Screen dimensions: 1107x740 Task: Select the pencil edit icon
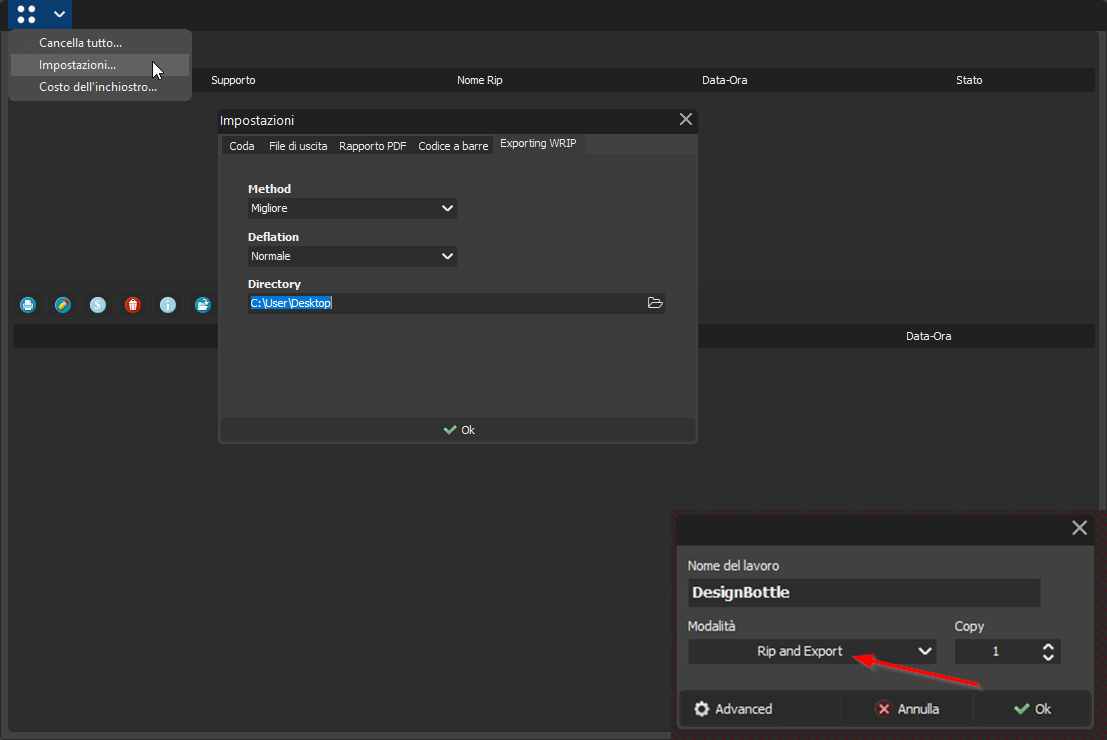coord(62,304)
